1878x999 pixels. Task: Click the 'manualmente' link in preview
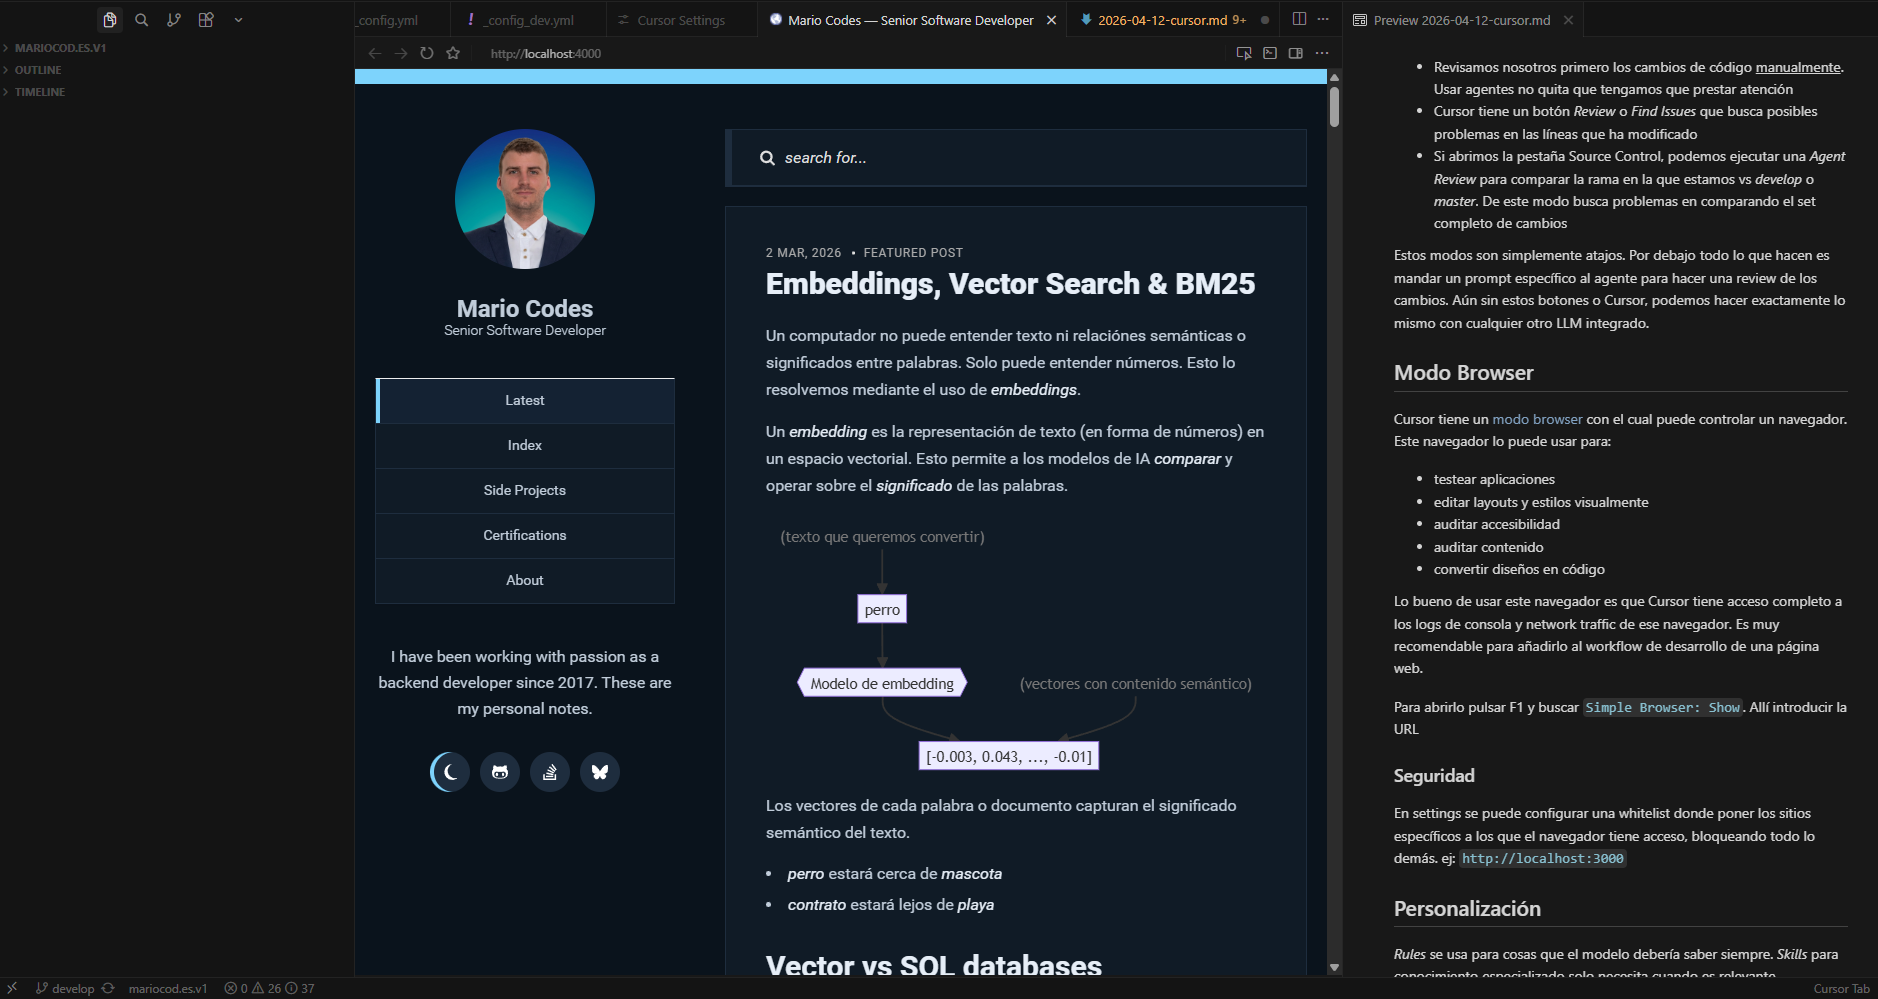(1798, 68)
